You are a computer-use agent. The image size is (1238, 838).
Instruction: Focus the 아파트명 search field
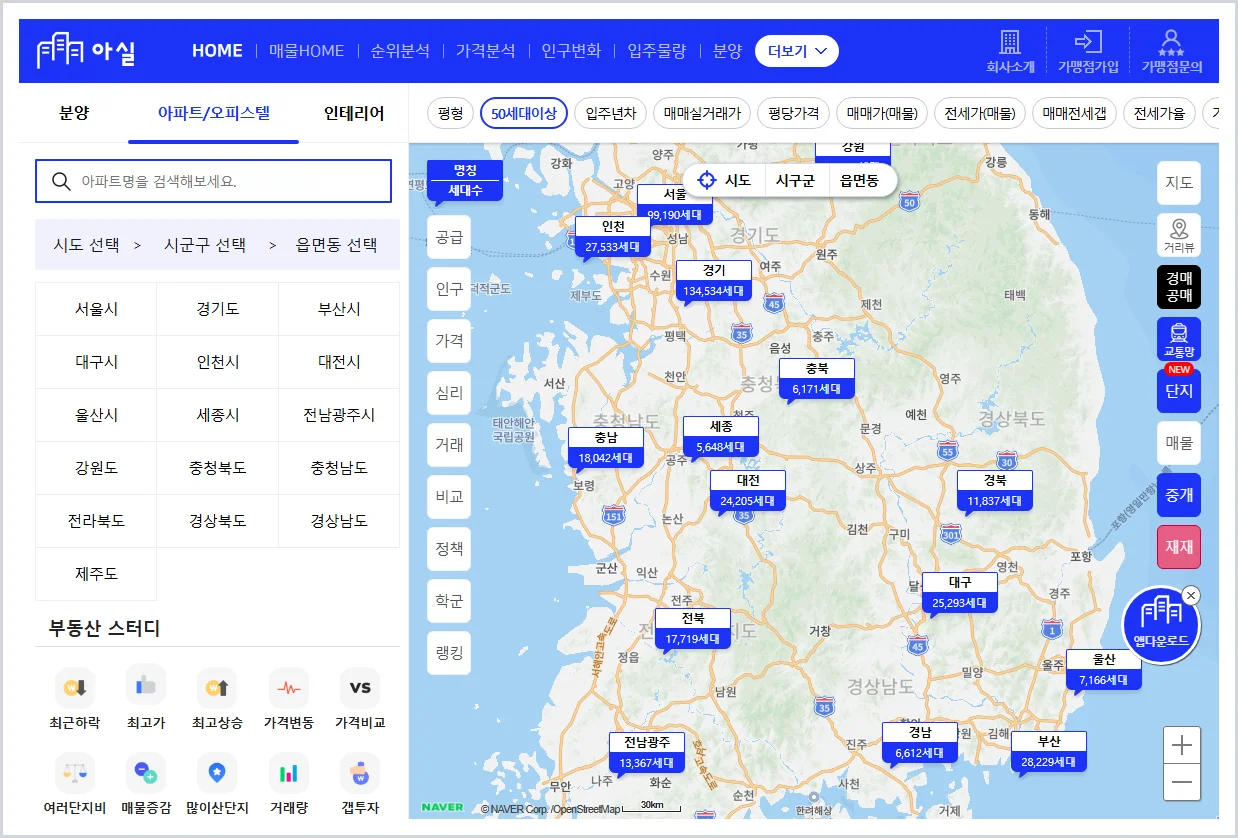coord(213,181)
